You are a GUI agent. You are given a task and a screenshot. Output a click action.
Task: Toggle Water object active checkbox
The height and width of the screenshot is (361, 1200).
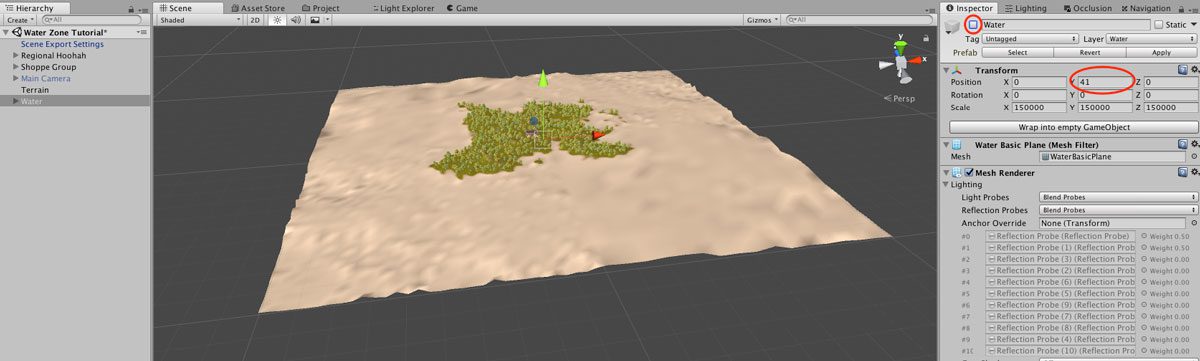[x=972, y=25]
